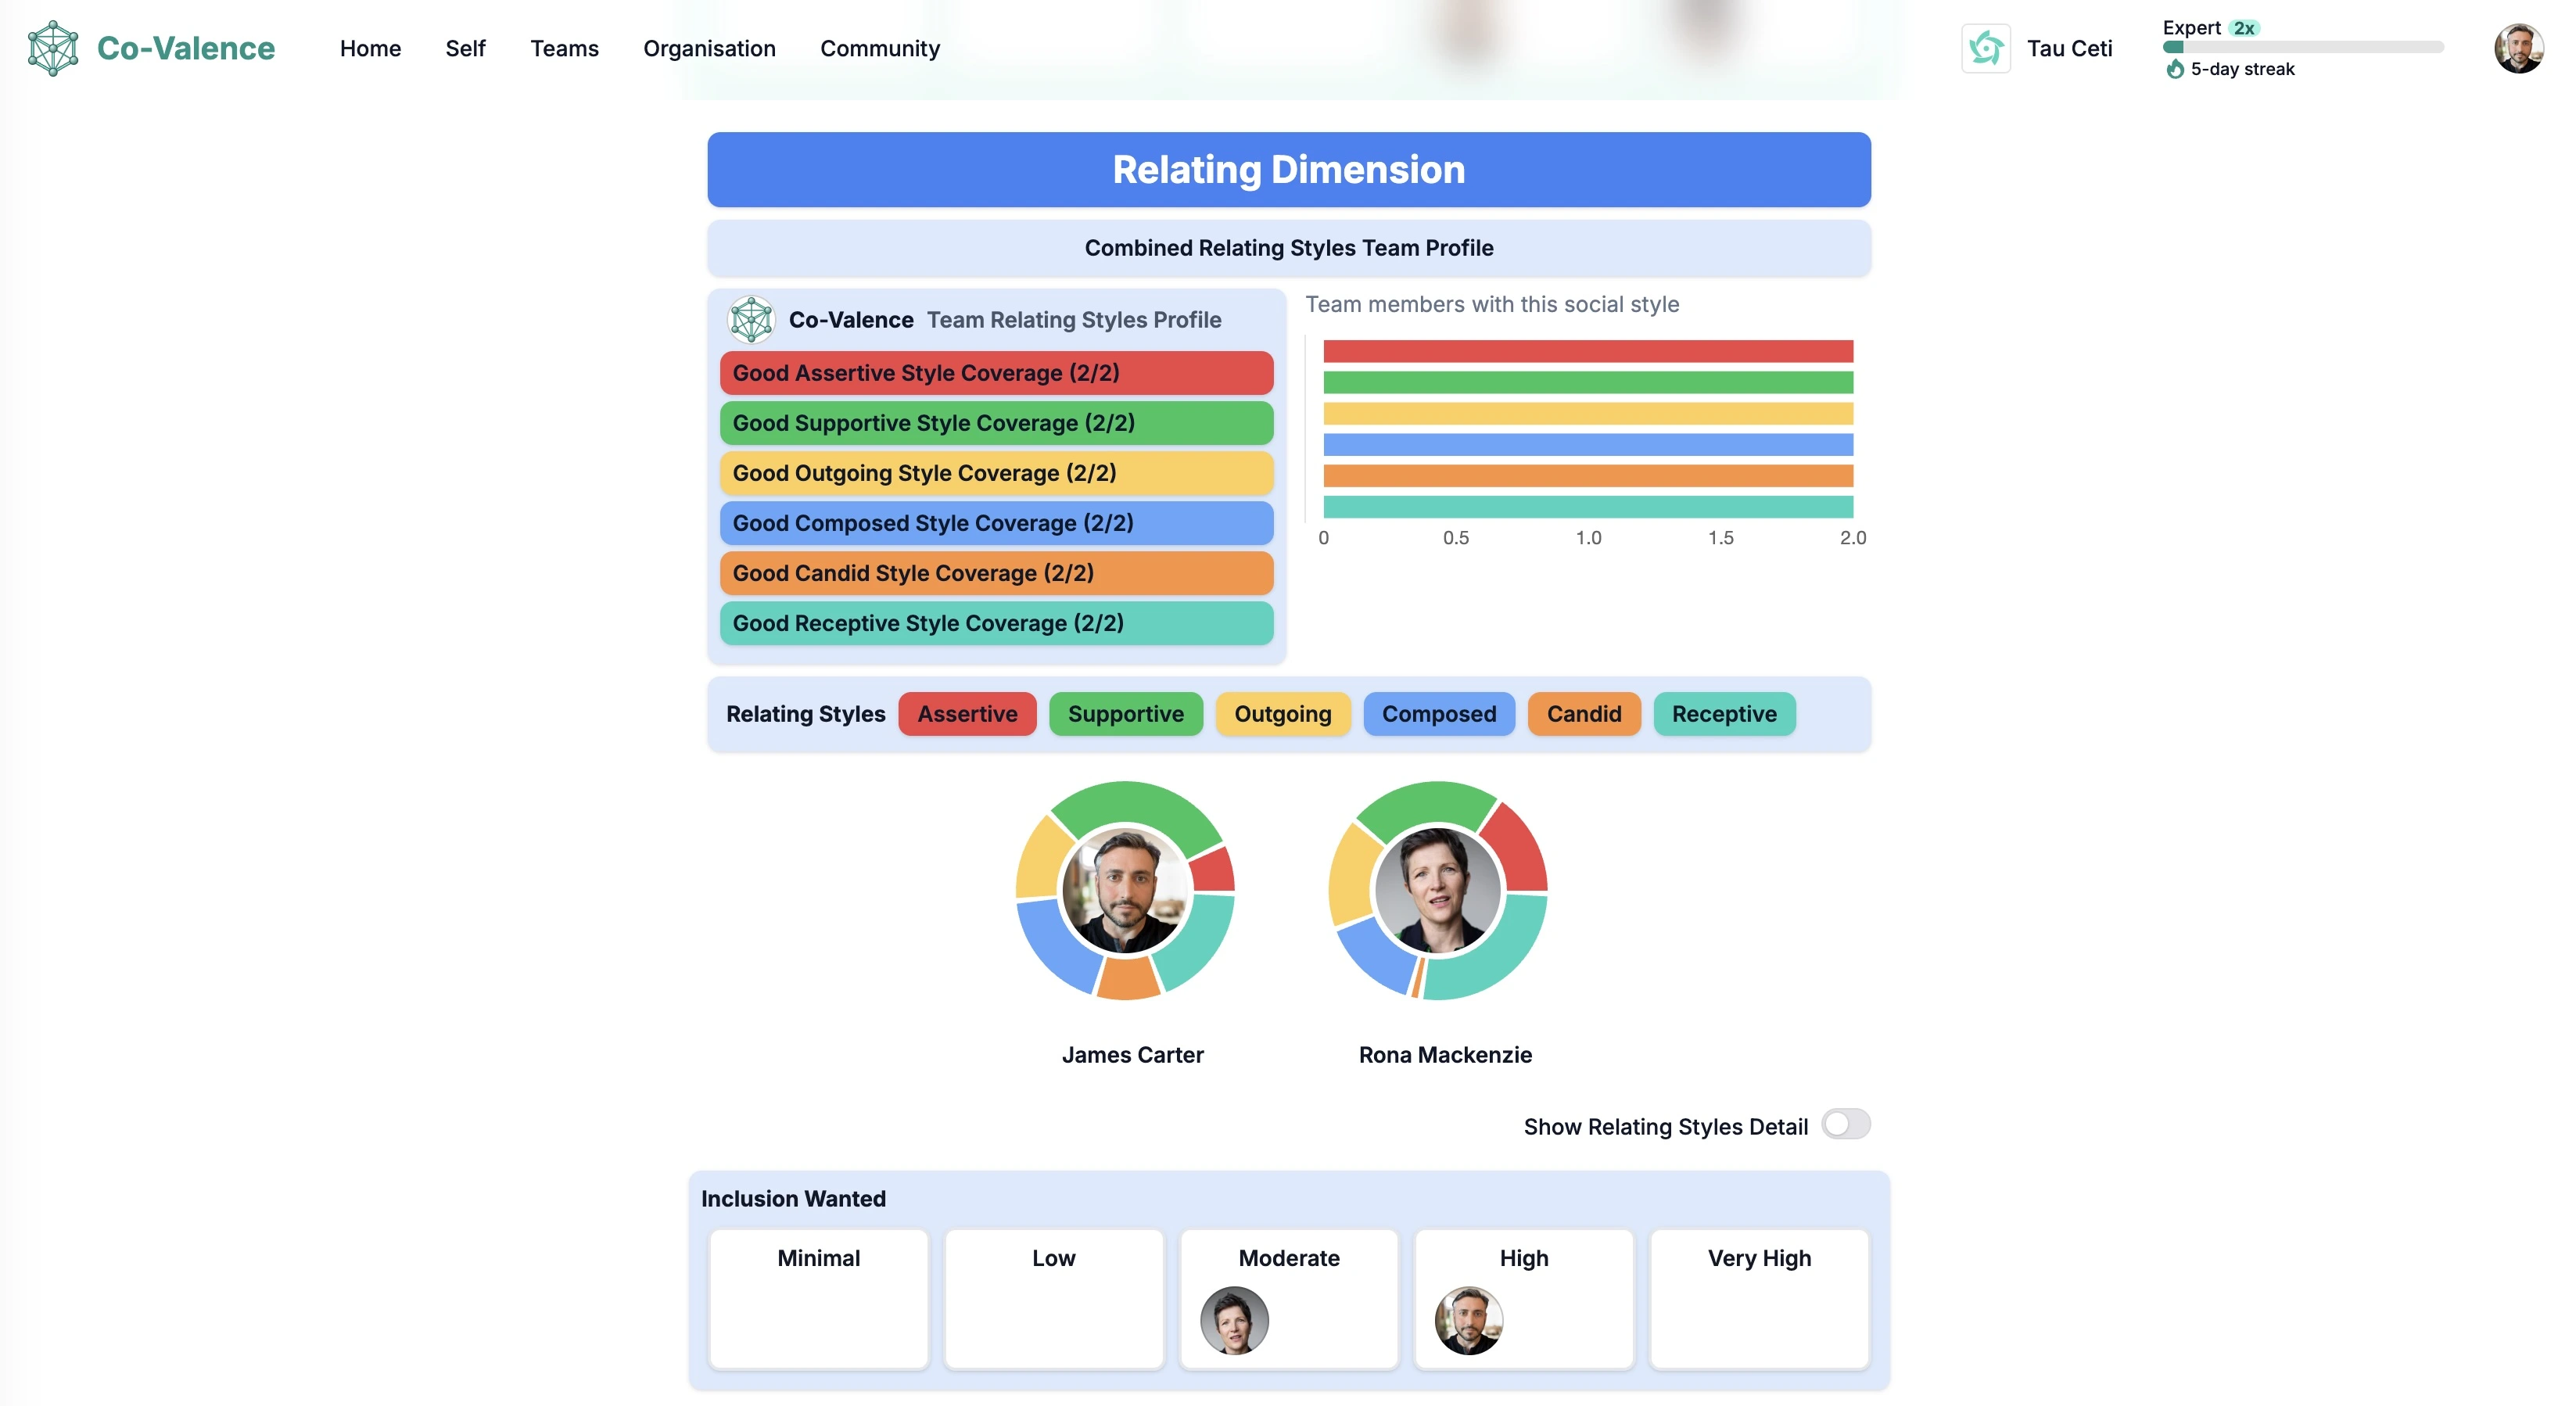Click the Expert level progress bar

2303,47
